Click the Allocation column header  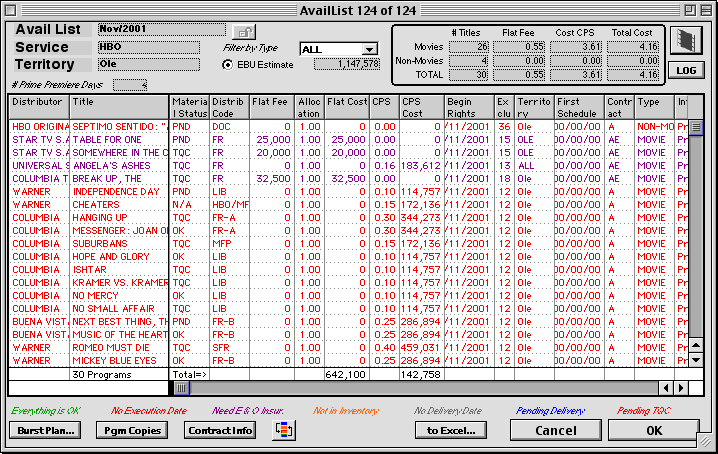(x=309, y=107)
